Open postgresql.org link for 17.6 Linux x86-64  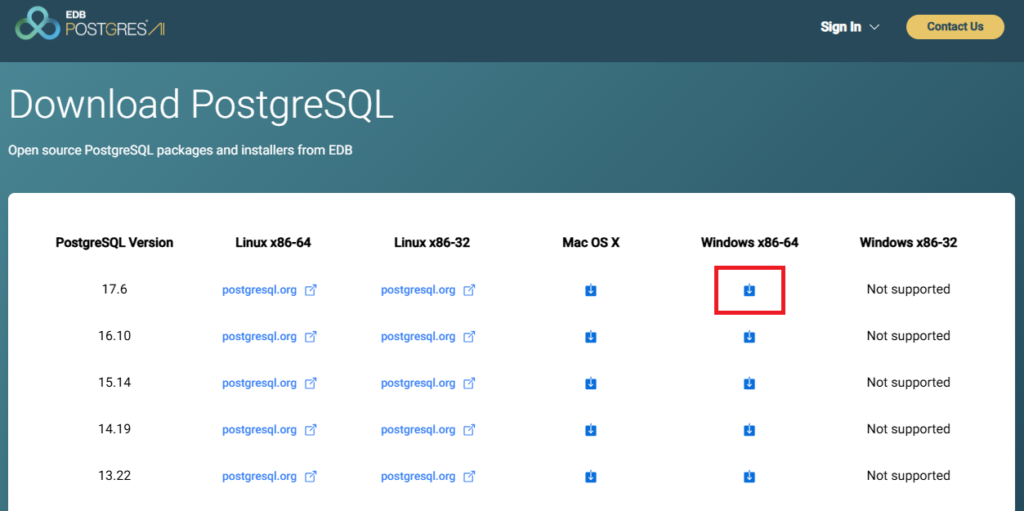pyautogui.click(x=259, y=289)
